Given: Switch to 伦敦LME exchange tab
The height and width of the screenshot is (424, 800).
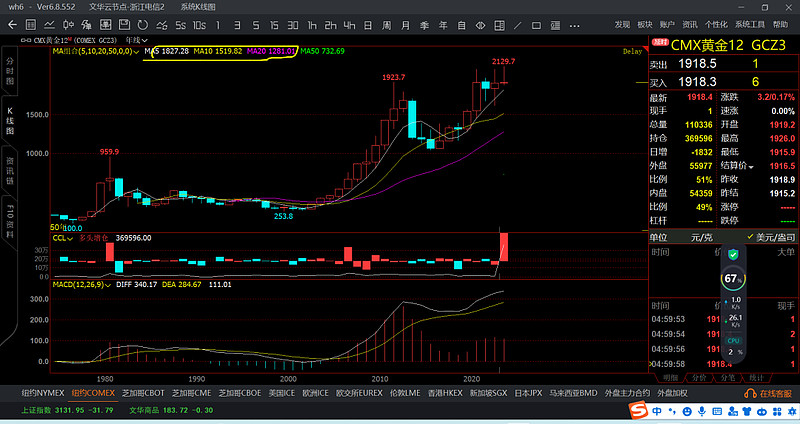Looking at the screenshot, I should click(x=405, y=393).
